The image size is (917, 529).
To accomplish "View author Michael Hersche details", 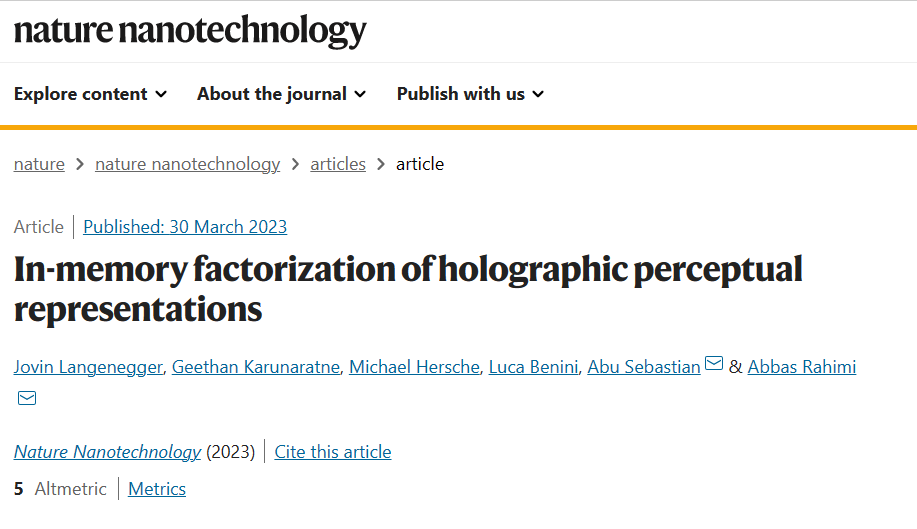I will coord(414,367).
